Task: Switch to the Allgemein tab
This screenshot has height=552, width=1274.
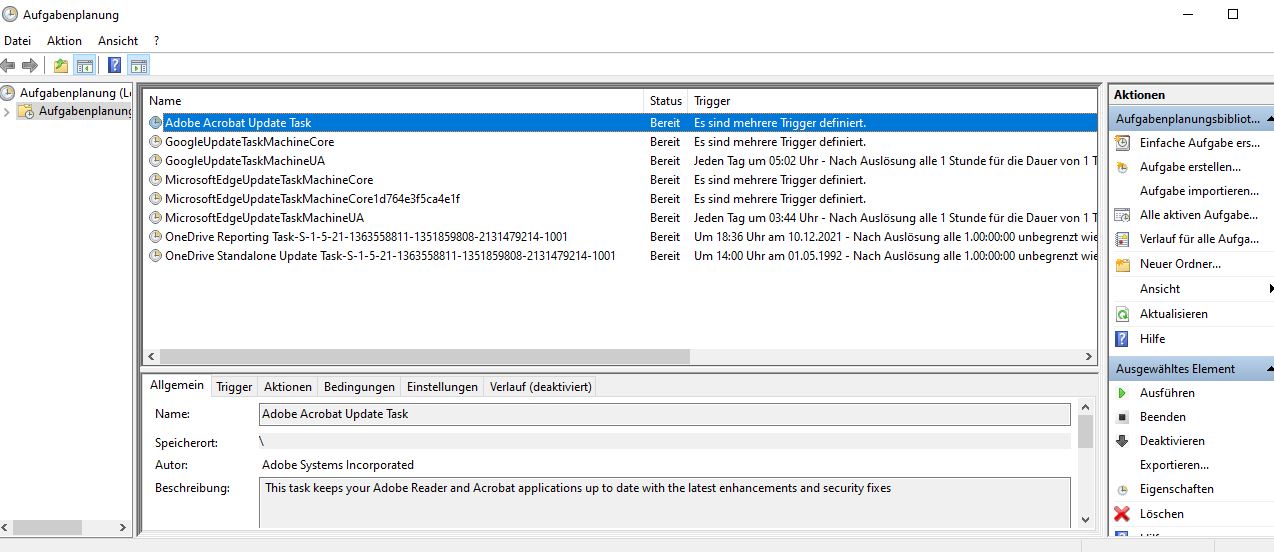Action: click(x=177, y=385)
